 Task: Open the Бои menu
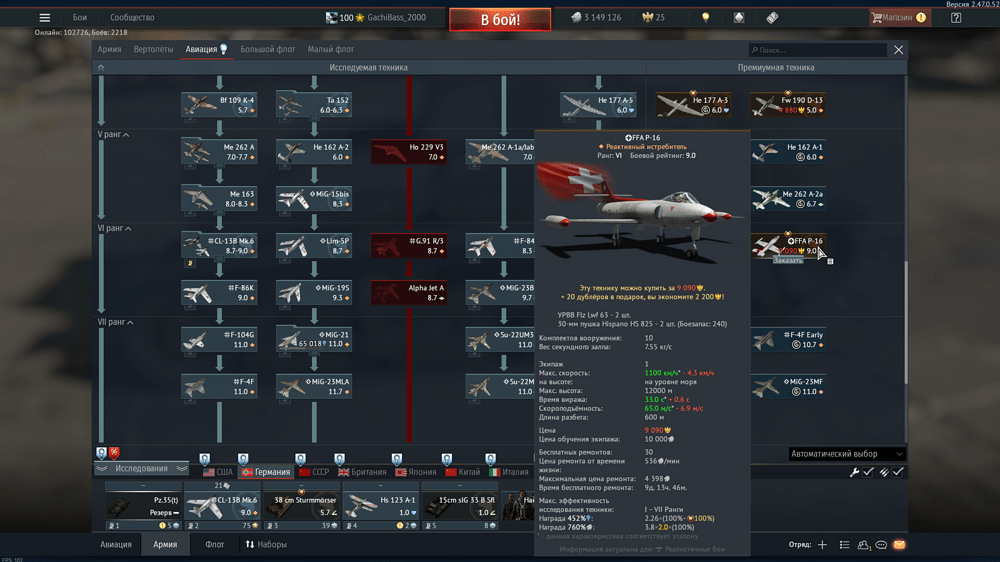(x=80, y=18)
